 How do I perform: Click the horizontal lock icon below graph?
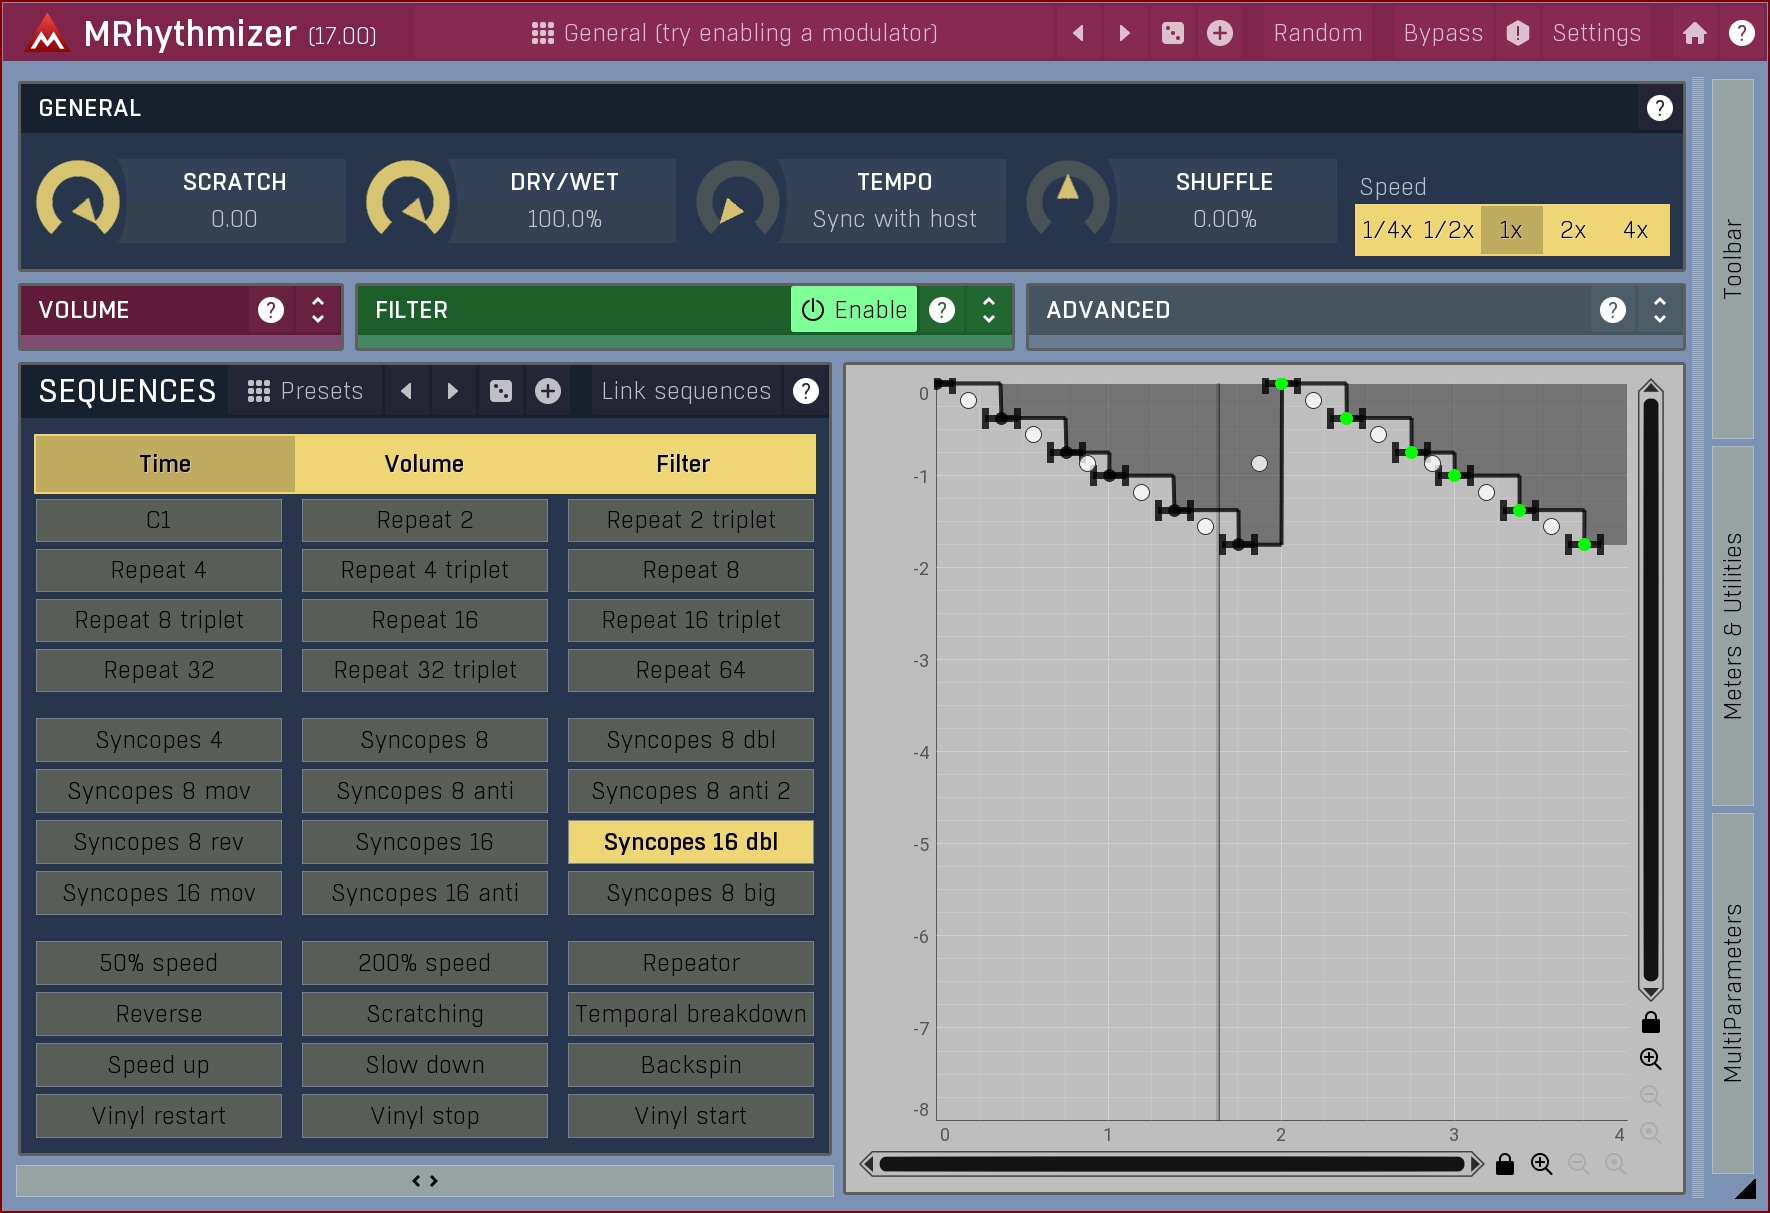[x=1504, y=1164]
